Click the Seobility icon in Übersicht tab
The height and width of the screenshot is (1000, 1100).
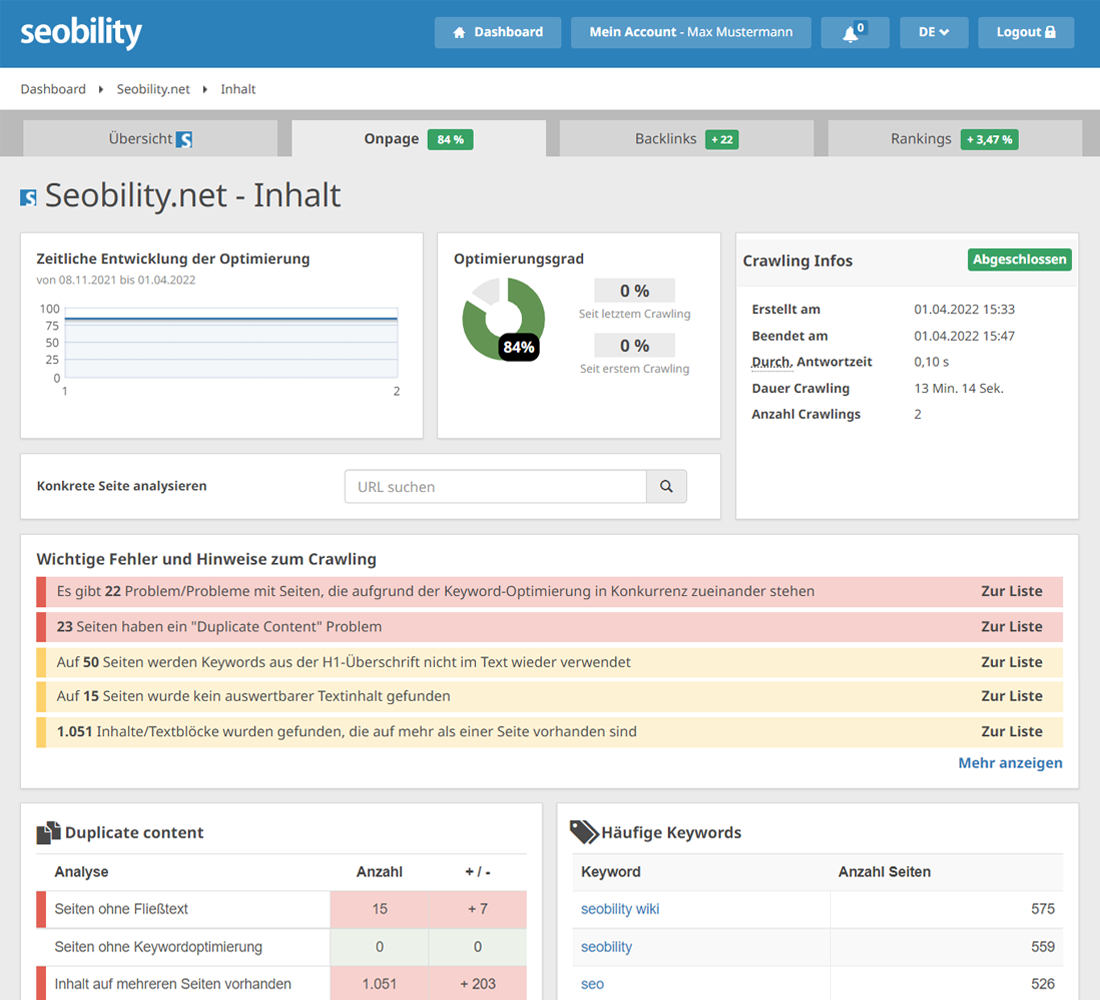[184, 139]
